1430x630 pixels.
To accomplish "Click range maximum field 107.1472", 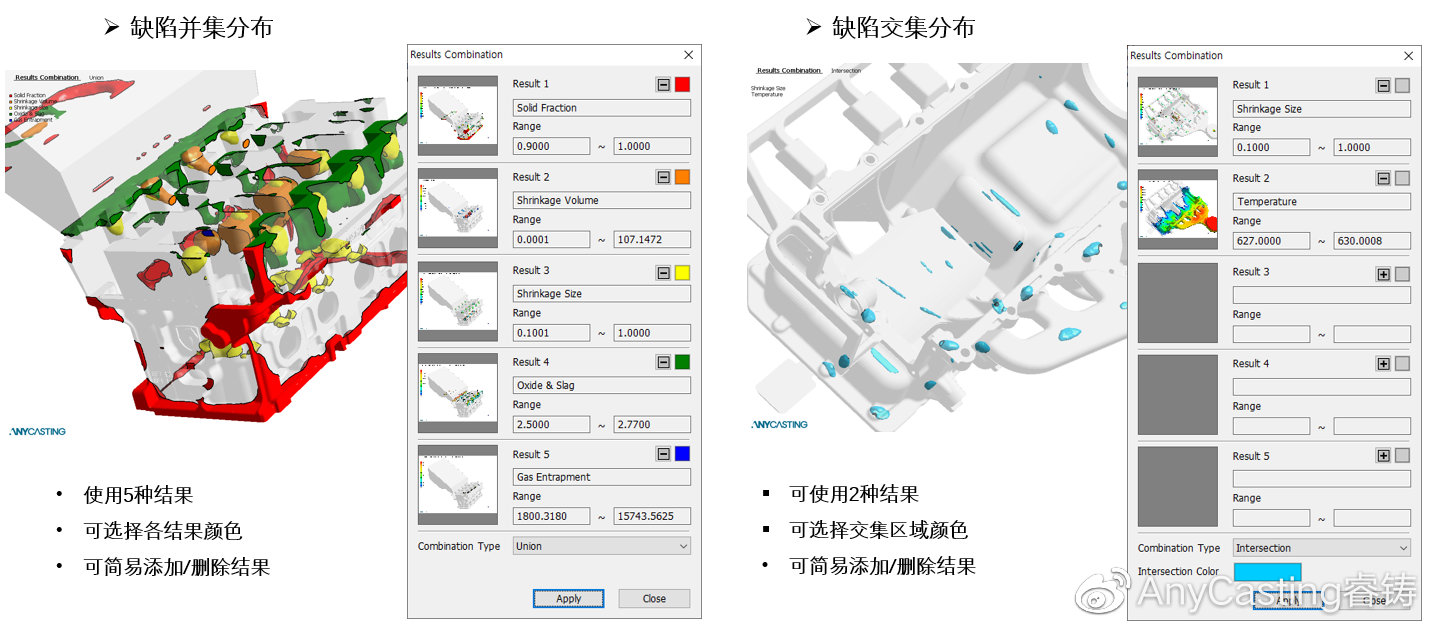I will coord(652,239).
